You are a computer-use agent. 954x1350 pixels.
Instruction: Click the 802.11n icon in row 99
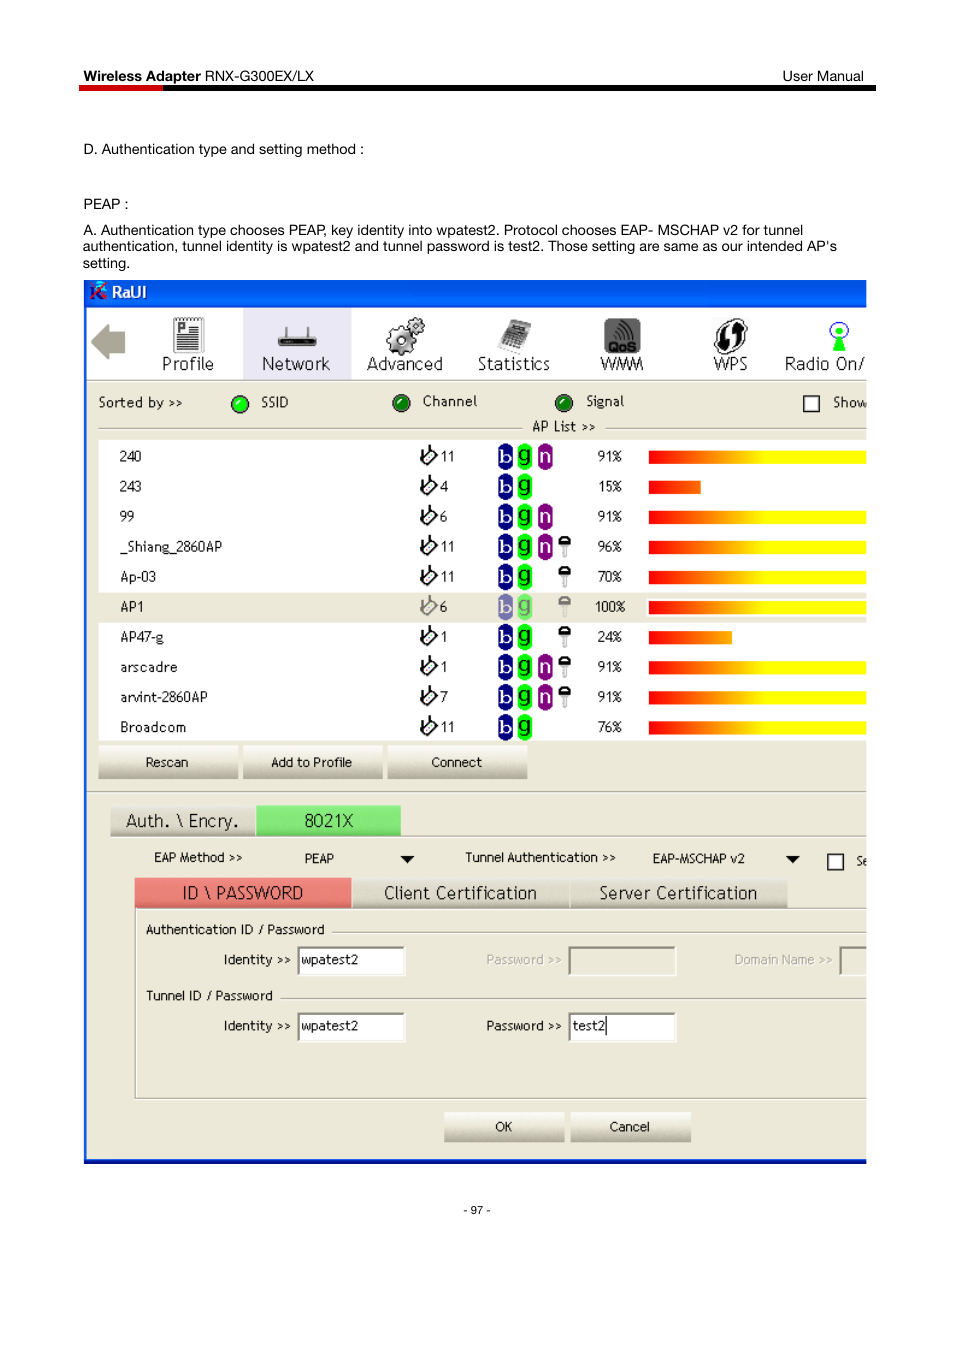point(545,516)
